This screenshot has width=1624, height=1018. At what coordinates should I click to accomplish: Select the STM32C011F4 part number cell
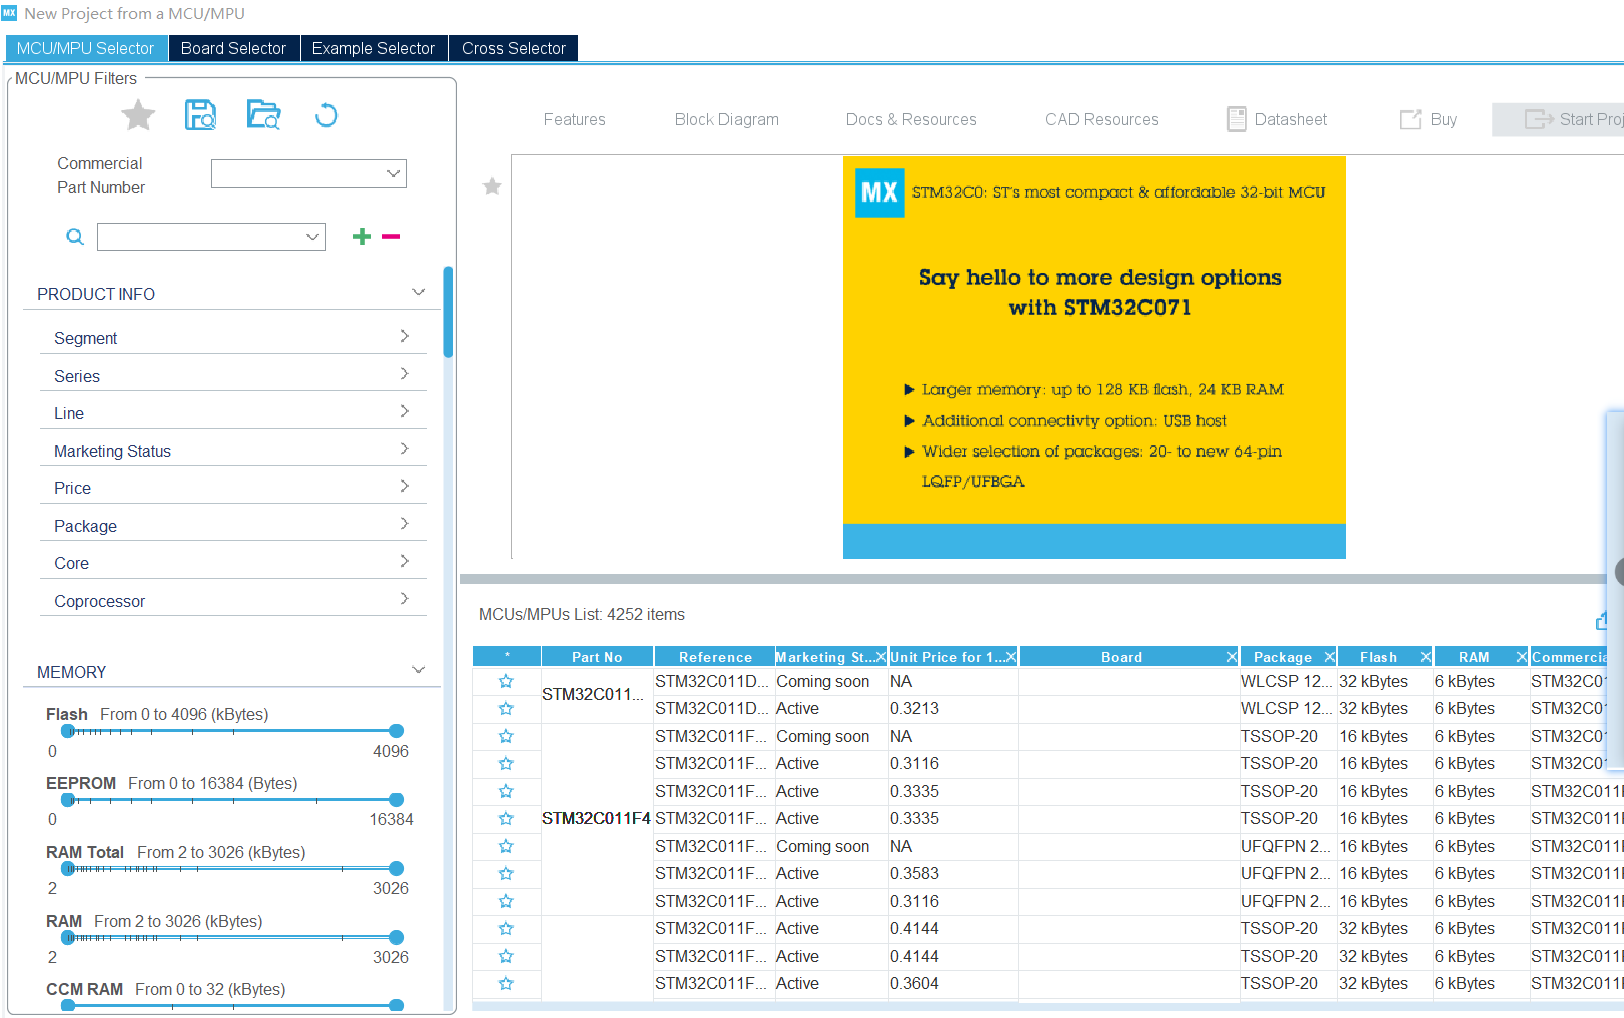pos(596,818)
